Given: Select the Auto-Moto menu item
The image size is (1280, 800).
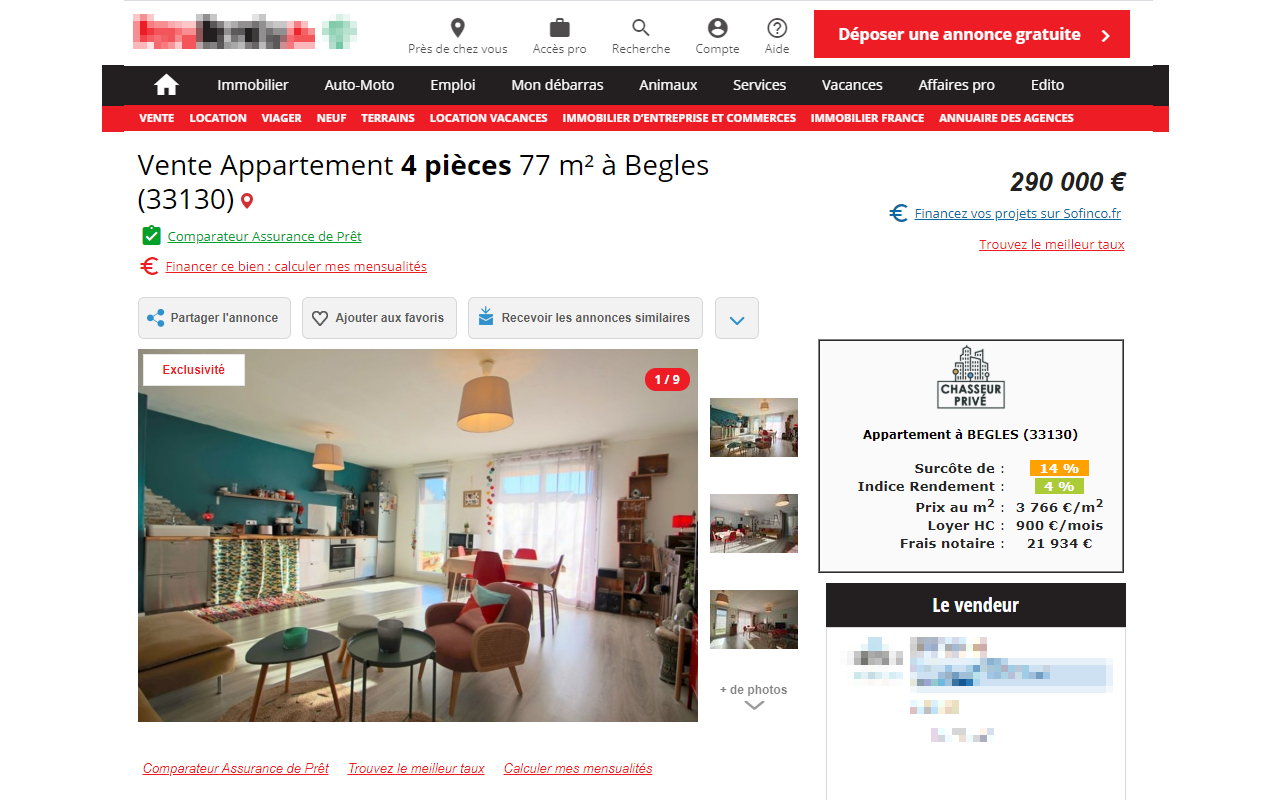Looking at the screenshot, I should coord(359,85).
